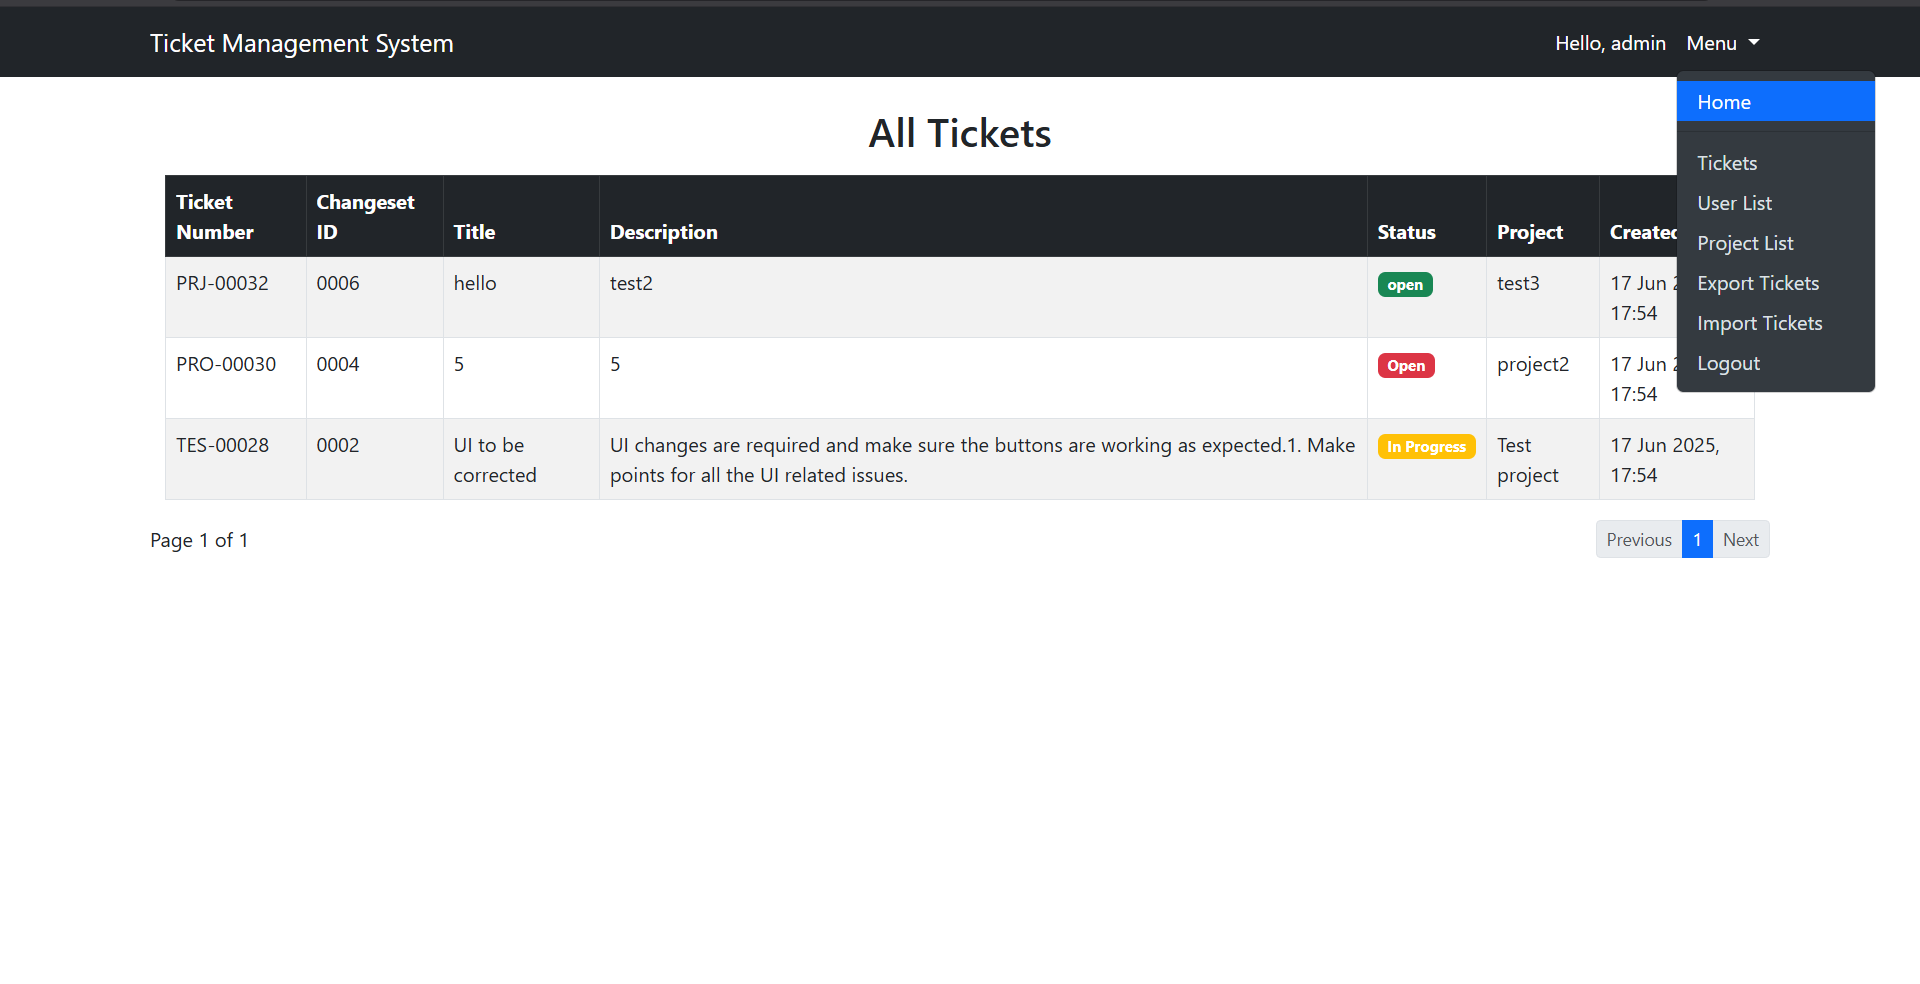Click the Previous pagination button
The image size is (1920, 984).
point(1638,538)
